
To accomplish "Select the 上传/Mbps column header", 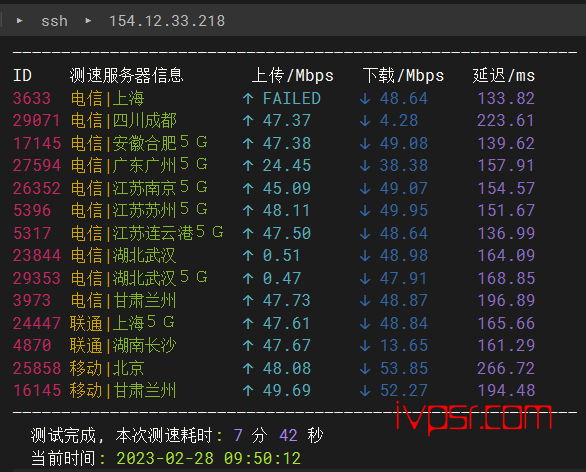I will [x=293, y=76].
